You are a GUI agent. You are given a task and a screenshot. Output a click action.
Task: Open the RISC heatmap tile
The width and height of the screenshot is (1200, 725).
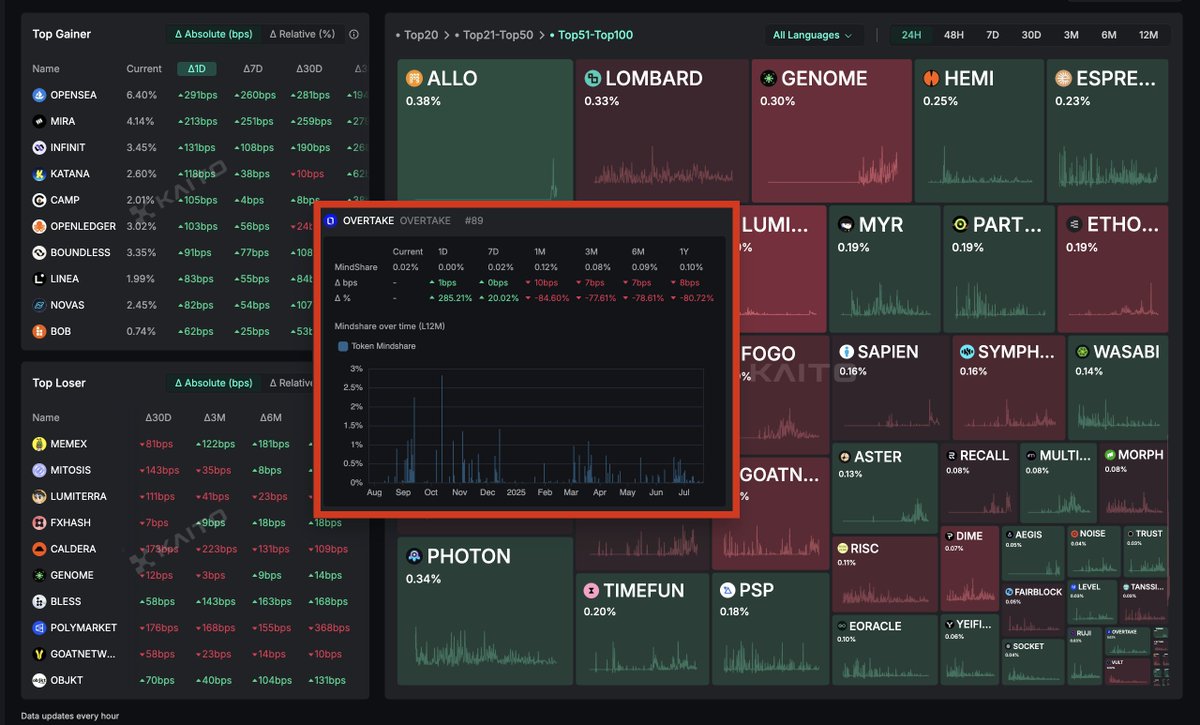pyautogui.click(x=885, y=574)
